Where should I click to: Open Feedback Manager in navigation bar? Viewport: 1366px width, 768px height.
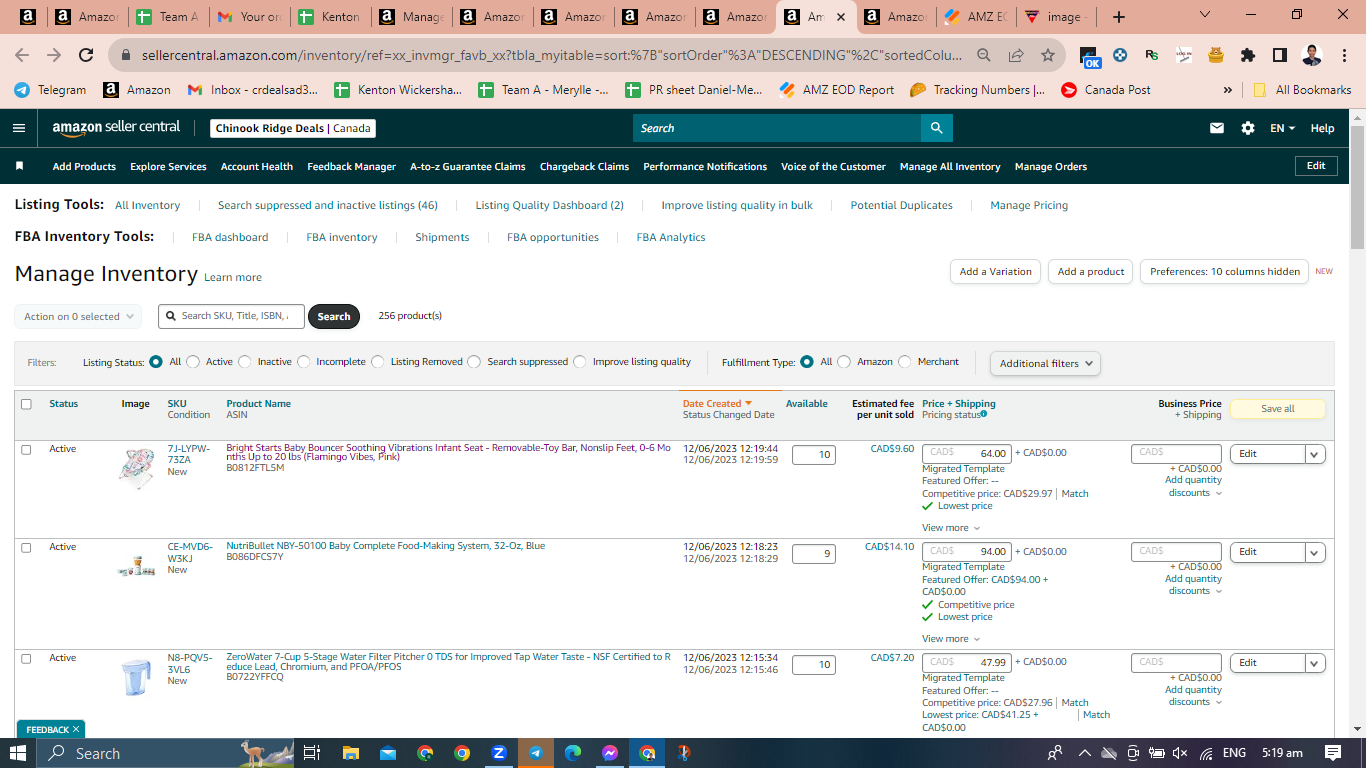point(351,166)
